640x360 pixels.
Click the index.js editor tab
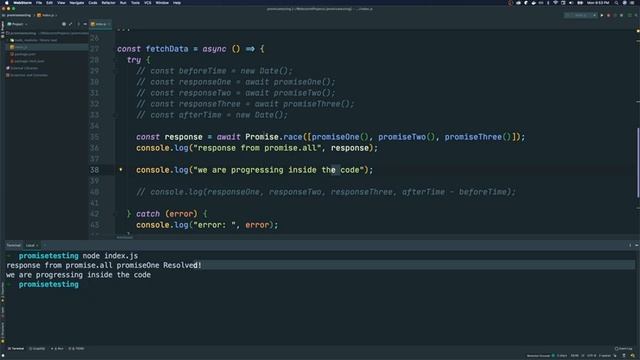[x=100, y=24]
